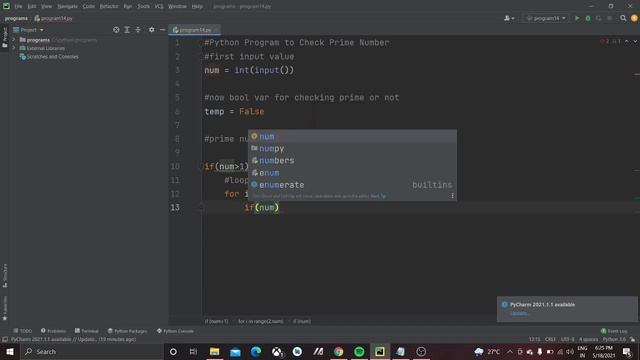Open the Run menu
The height and width of the screenshot is (360, 640).
tap(128, 7)
